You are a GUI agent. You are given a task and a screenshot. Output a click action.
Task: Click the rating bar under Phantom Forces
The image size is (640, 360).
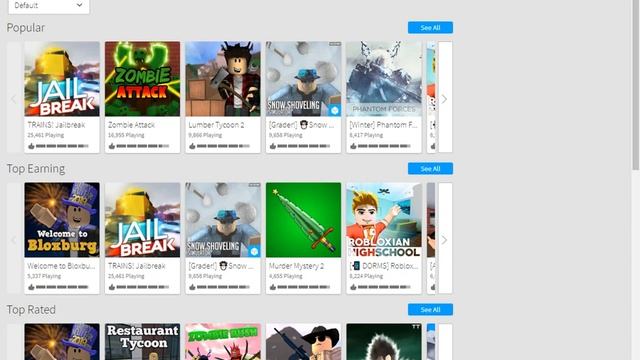384,146
